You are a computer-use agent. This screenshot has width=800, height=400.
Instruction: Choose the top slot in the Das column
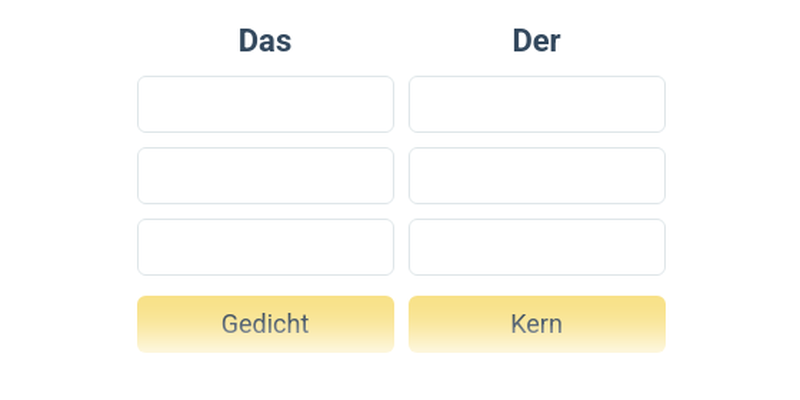point(265,104)
